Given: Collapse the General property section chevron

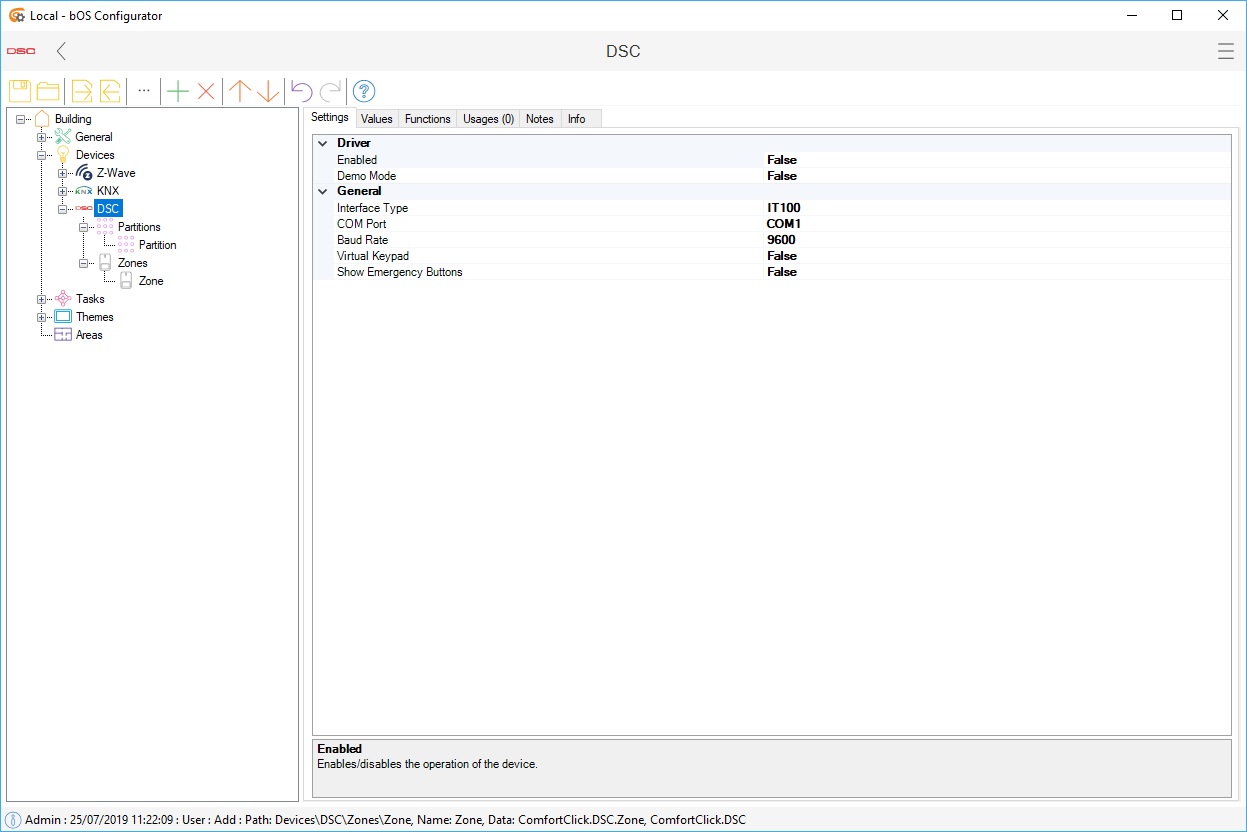Looking at the screenshot, I should point(322,191).
